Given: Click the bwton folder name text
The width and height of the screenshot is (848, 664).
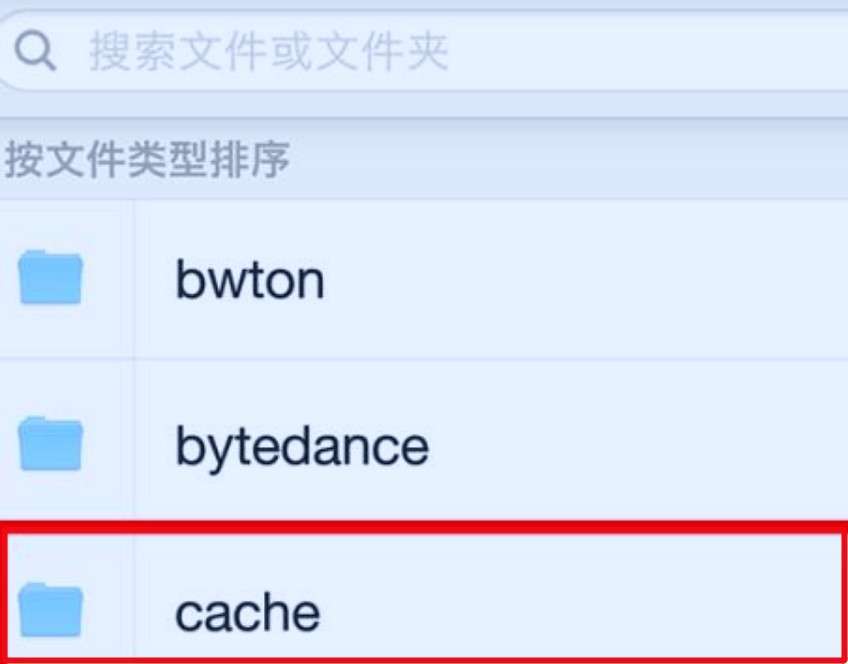Looking at the screenshot, I should pyautogui.click(x=247, y=278).
